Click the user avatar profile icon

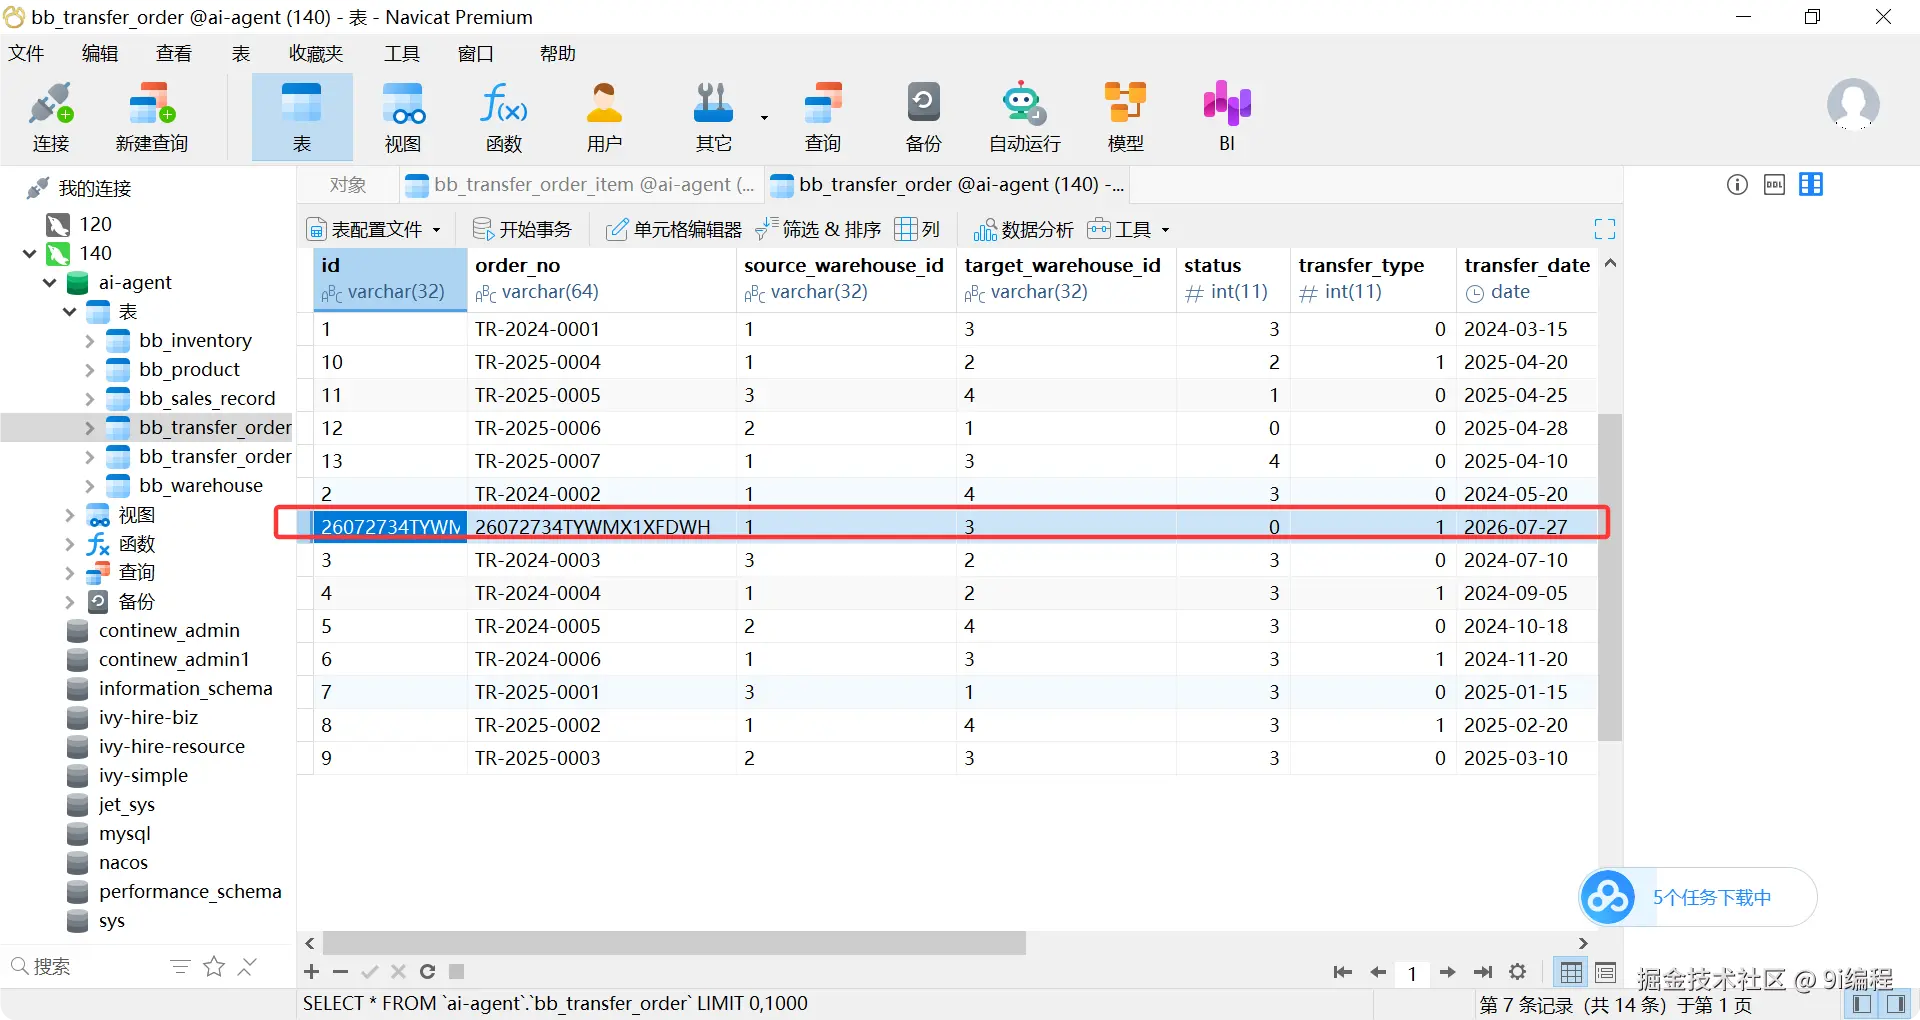[x=1853, y=104]
